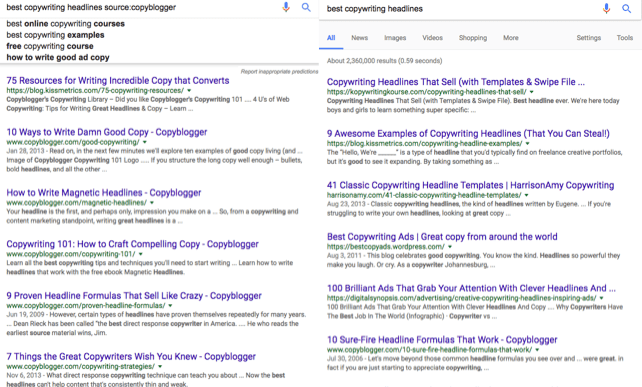Expand dropdown arrow next to bestcopyads.wordpress.com URL
This screenshot has width=642, height=387.
(x=450, y=247)
